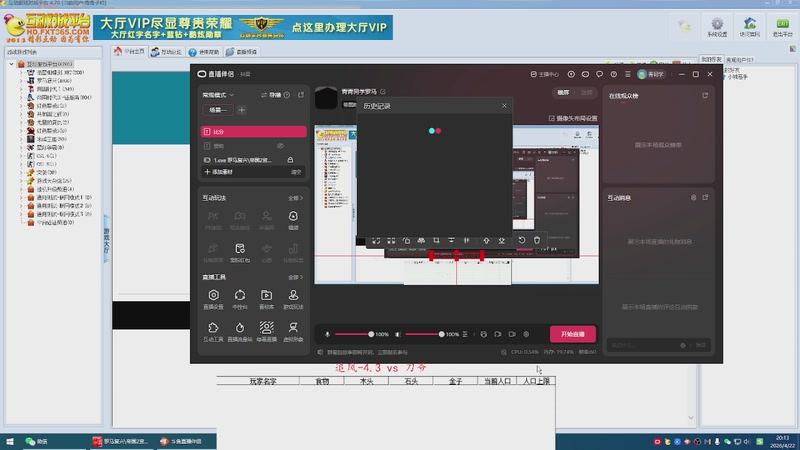This screenshot has height=450, width=800.
Task: Open the 常规模式 mode dropdown
Action: coord(218,95)
